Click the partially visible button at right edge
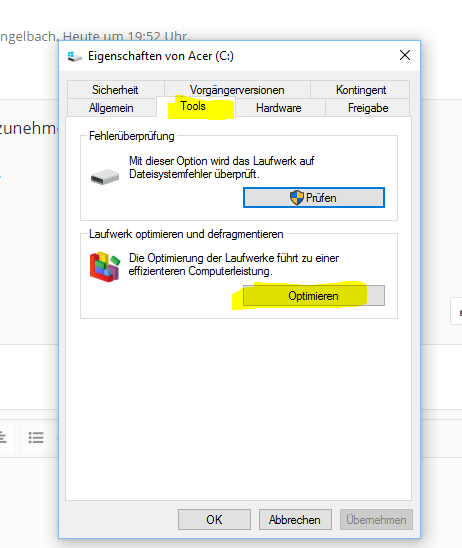 pos(456,312)
